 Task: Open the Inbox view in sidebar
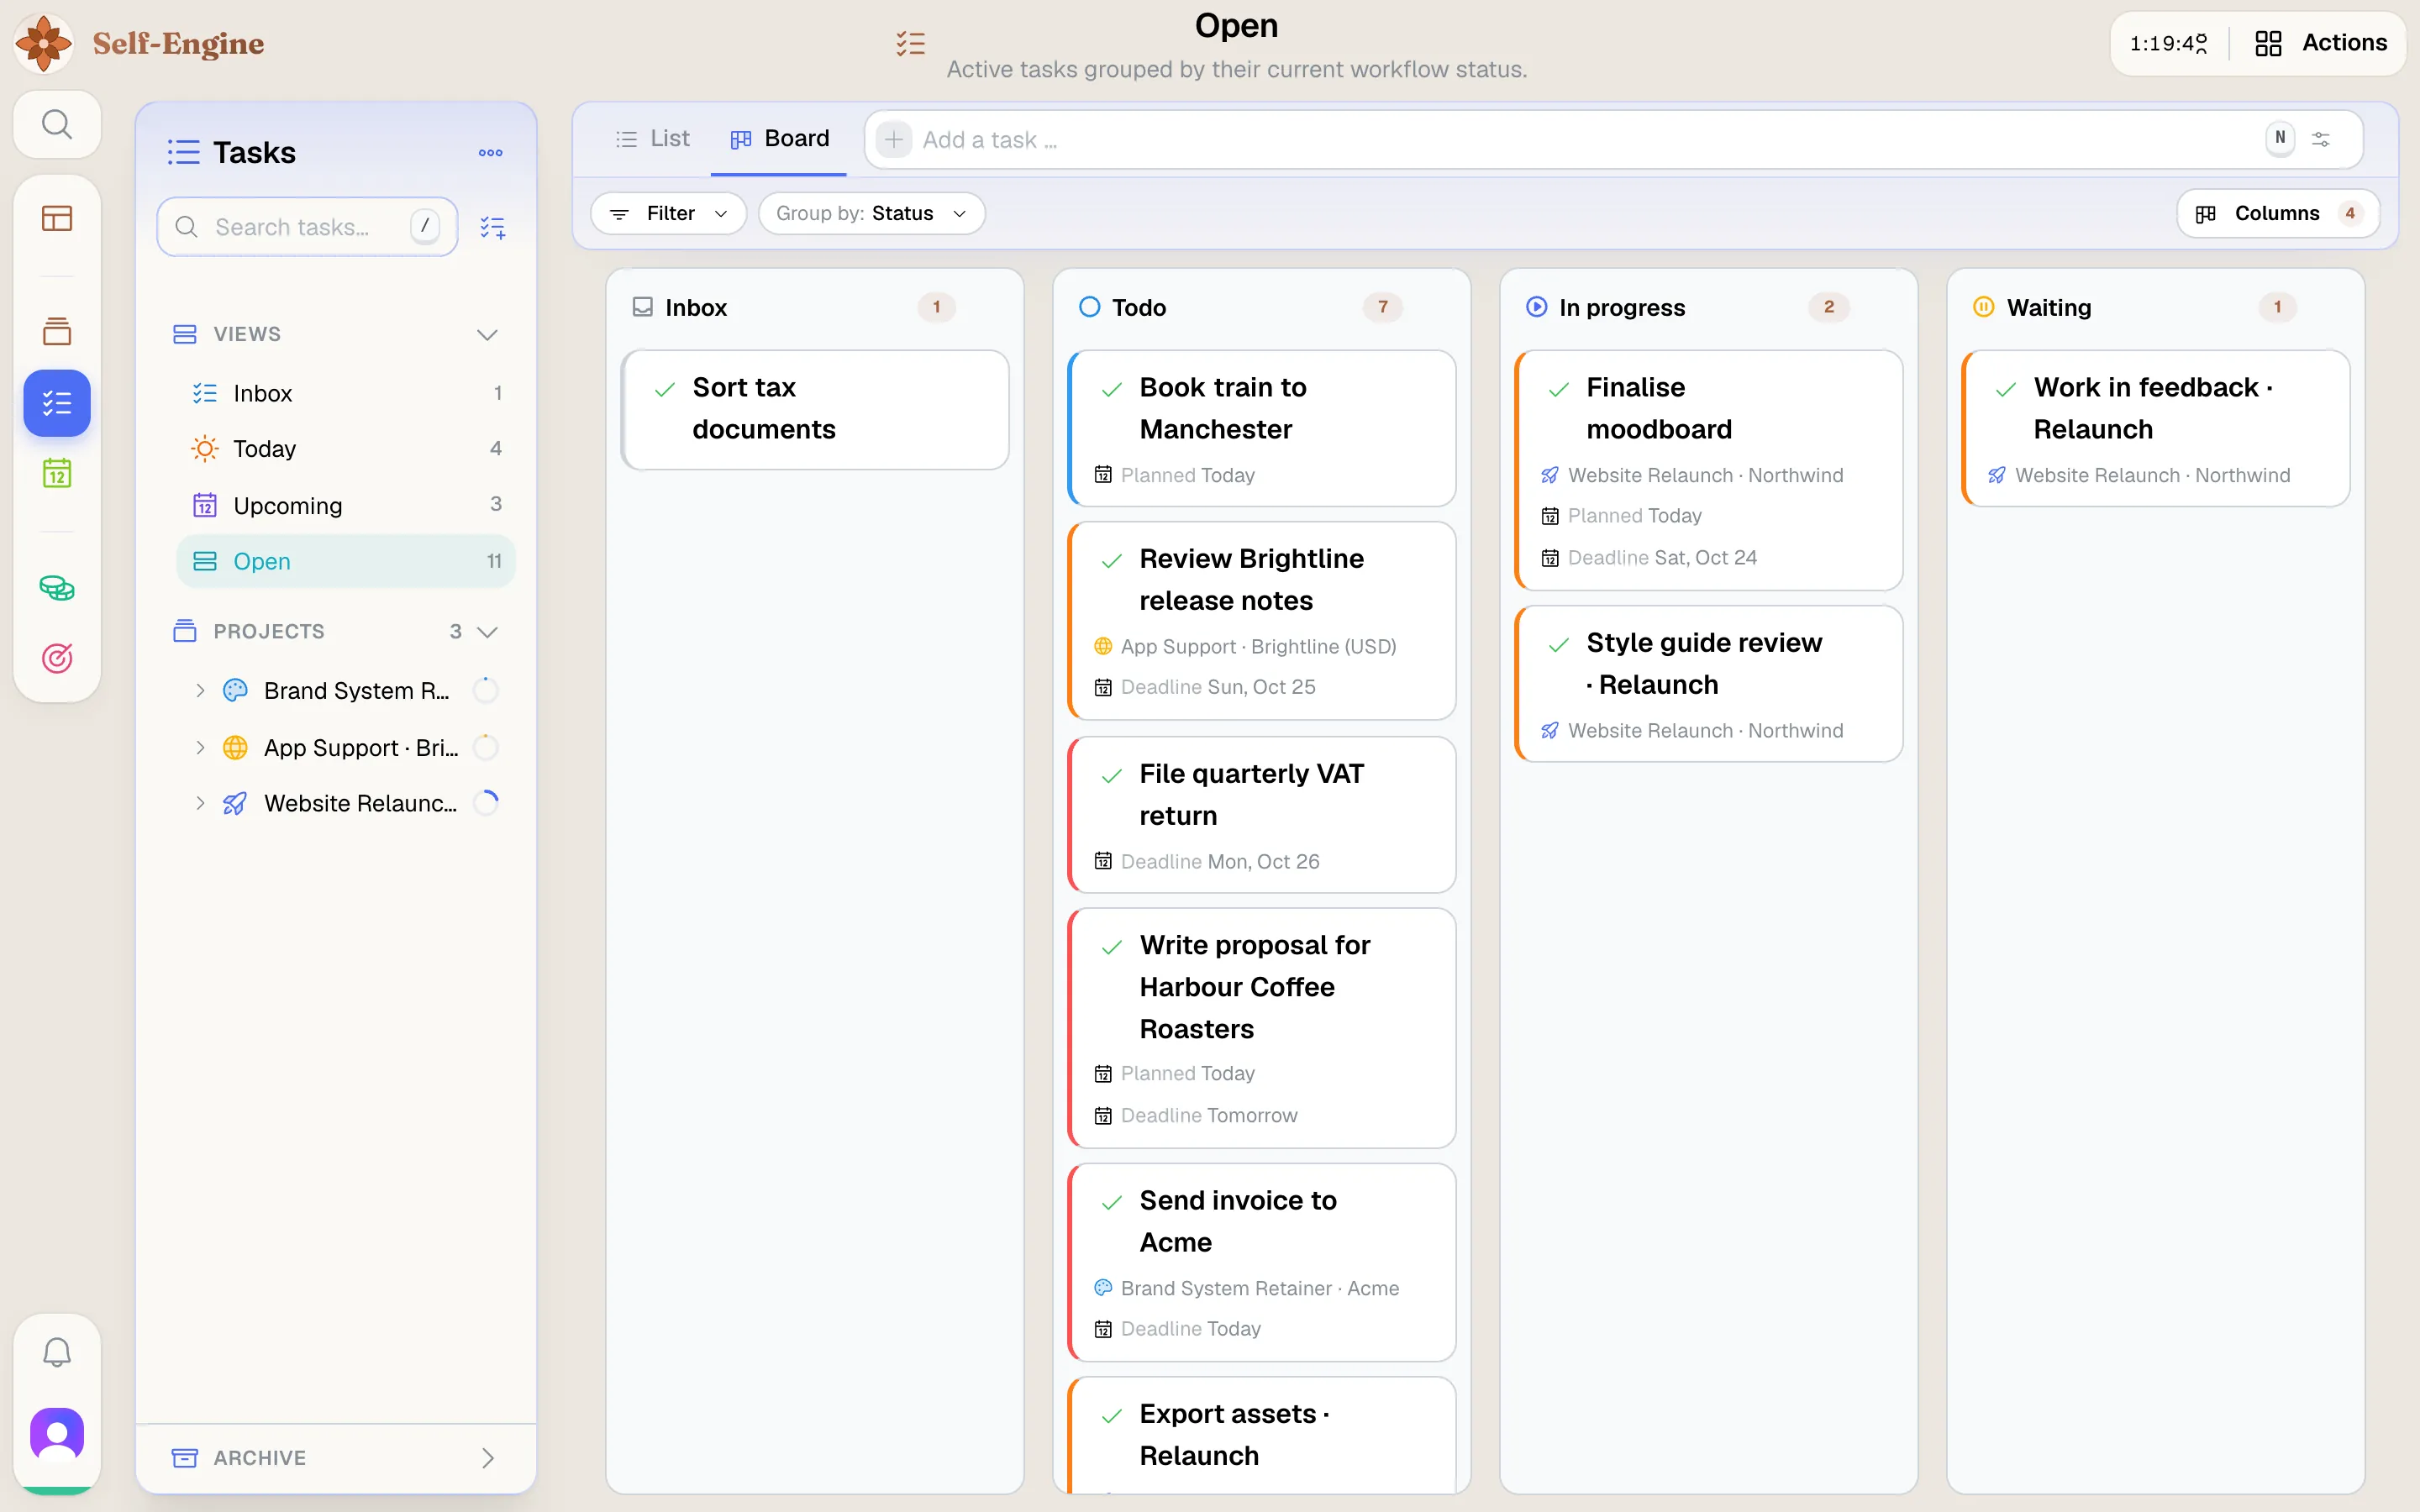(346, 393)
